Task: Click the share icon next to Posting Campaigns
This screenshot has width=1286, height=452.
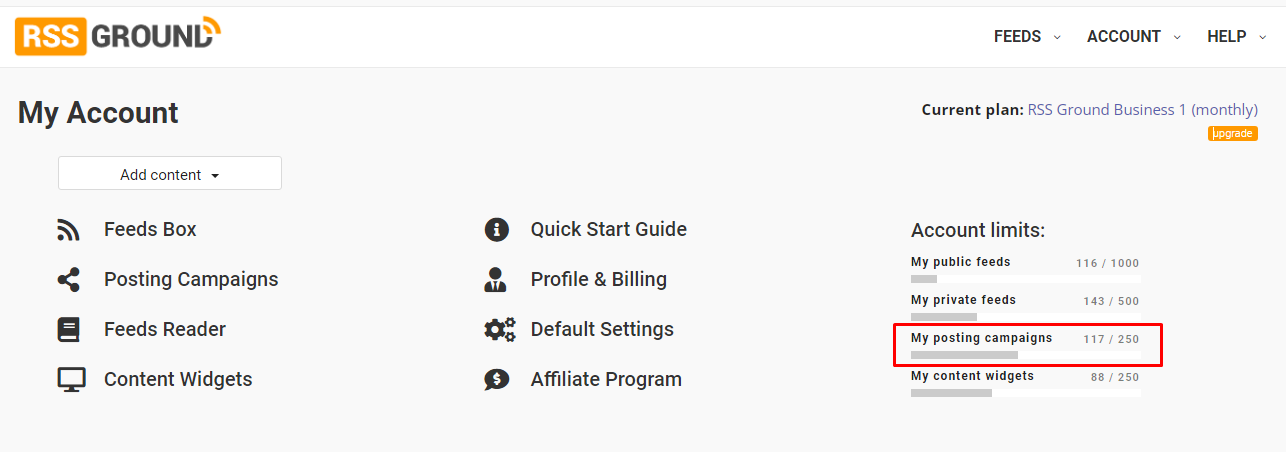Action: pyautogui.click(x=68, y=280)
